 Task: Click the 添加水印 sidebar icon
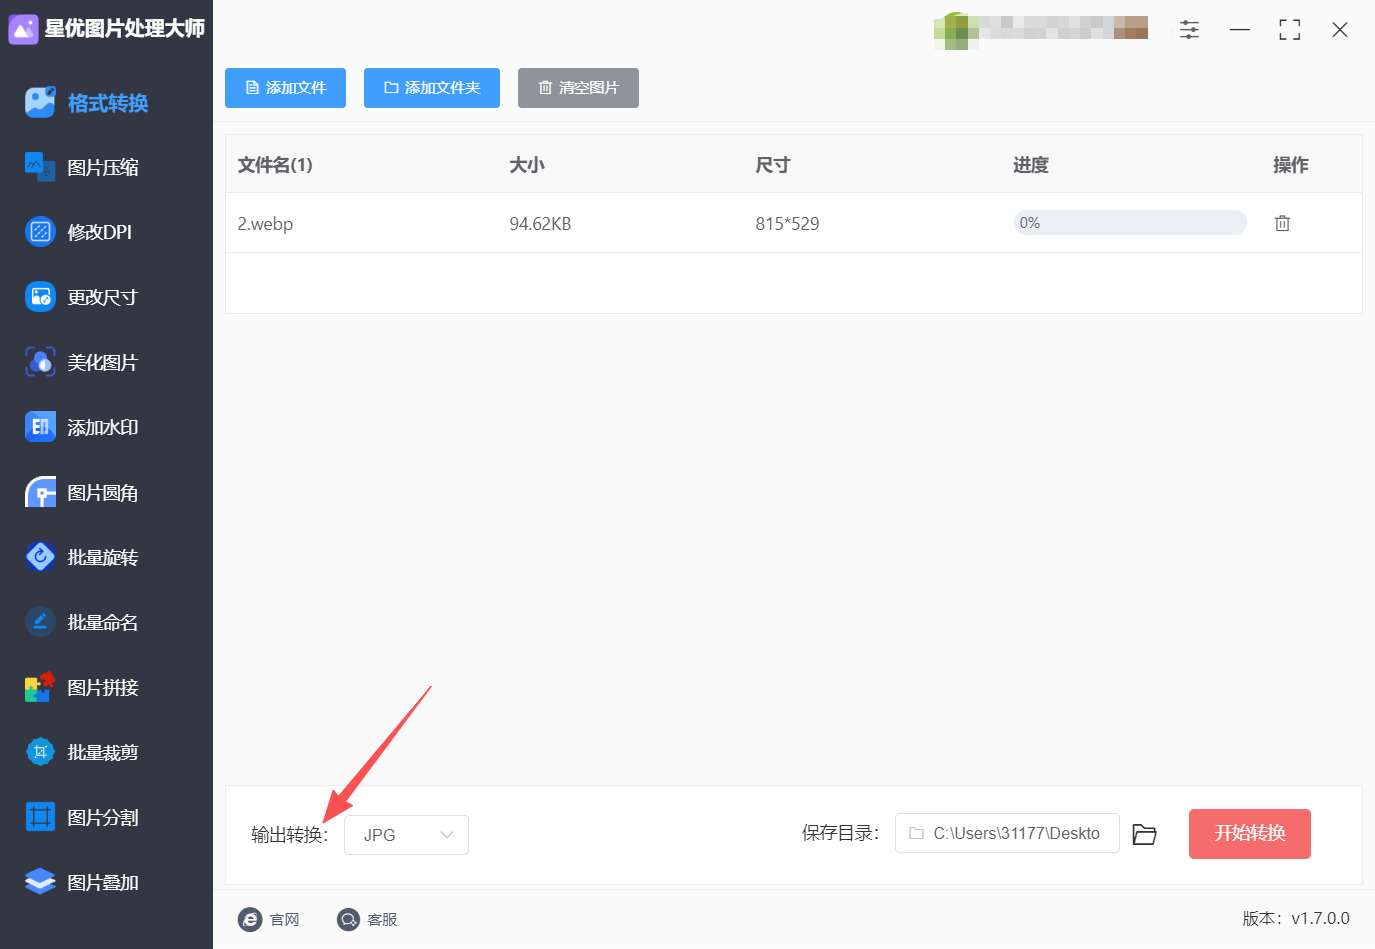tap(40, 427)
